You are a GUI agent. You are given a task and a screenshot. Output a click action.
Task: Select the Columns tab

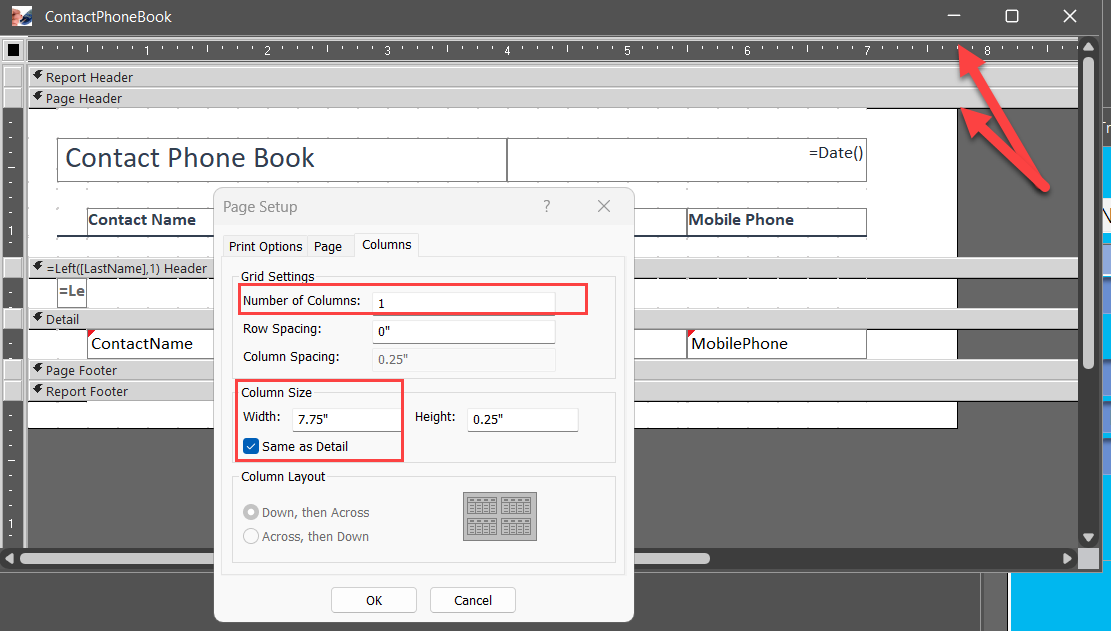pyautogui.click(x=387, y=244)
